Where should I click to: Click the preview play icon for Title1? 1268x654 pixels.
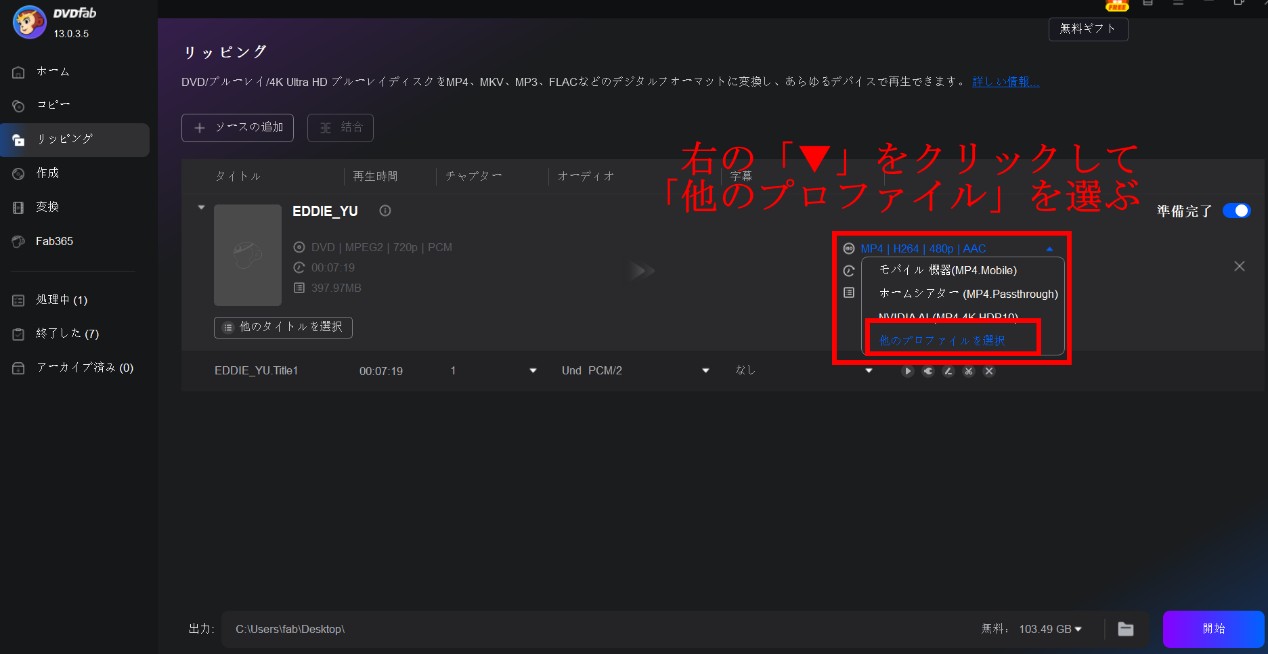(907, 371)
